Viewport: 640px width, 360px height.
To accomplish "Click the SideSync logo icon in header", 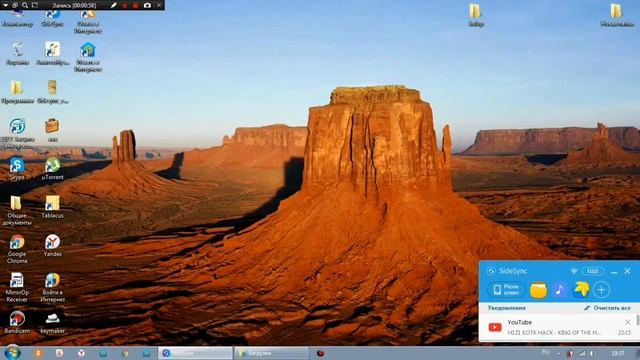I will tap(491, 271).
